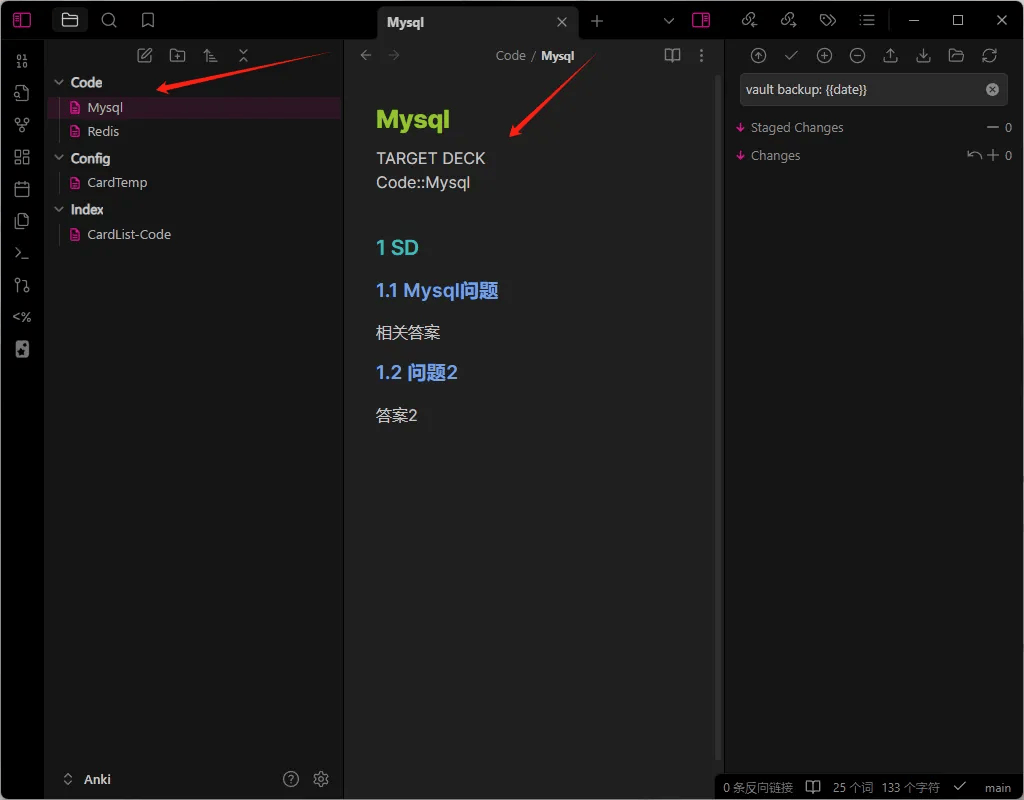The height and width of the screenshot is (800, 1024).
Task: Open the graph view
Action: pos(22,125)
